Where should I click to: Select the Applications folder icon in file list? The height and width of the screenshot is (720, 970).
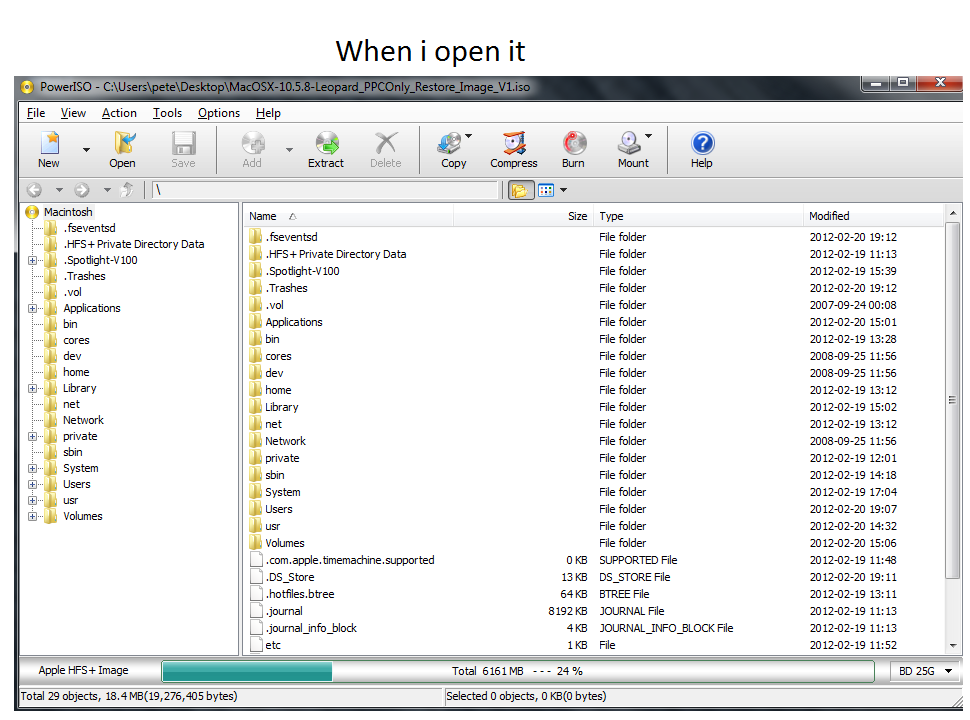click(256, 322)
